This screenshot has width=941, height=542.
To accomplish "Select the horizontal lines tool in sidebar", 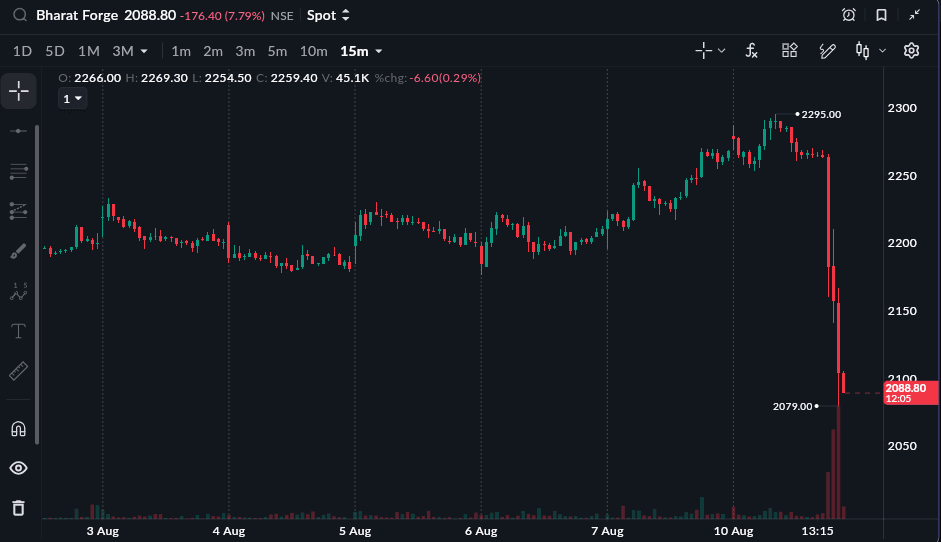I will click(x=19, y=172).
